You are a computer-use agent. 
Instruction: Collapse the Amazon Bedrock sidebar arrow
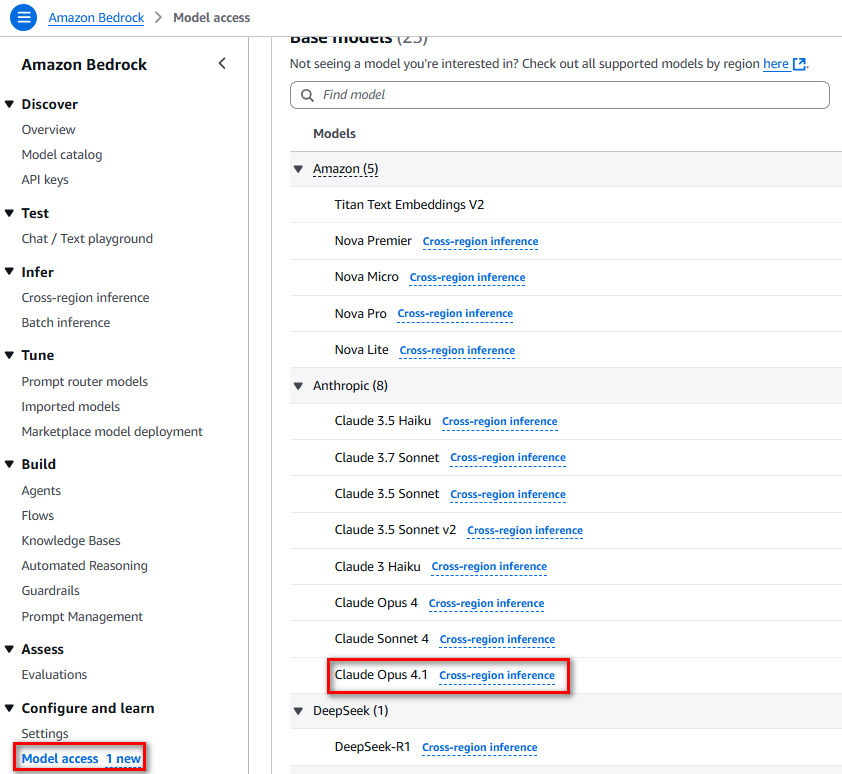[x=222, y=63]
